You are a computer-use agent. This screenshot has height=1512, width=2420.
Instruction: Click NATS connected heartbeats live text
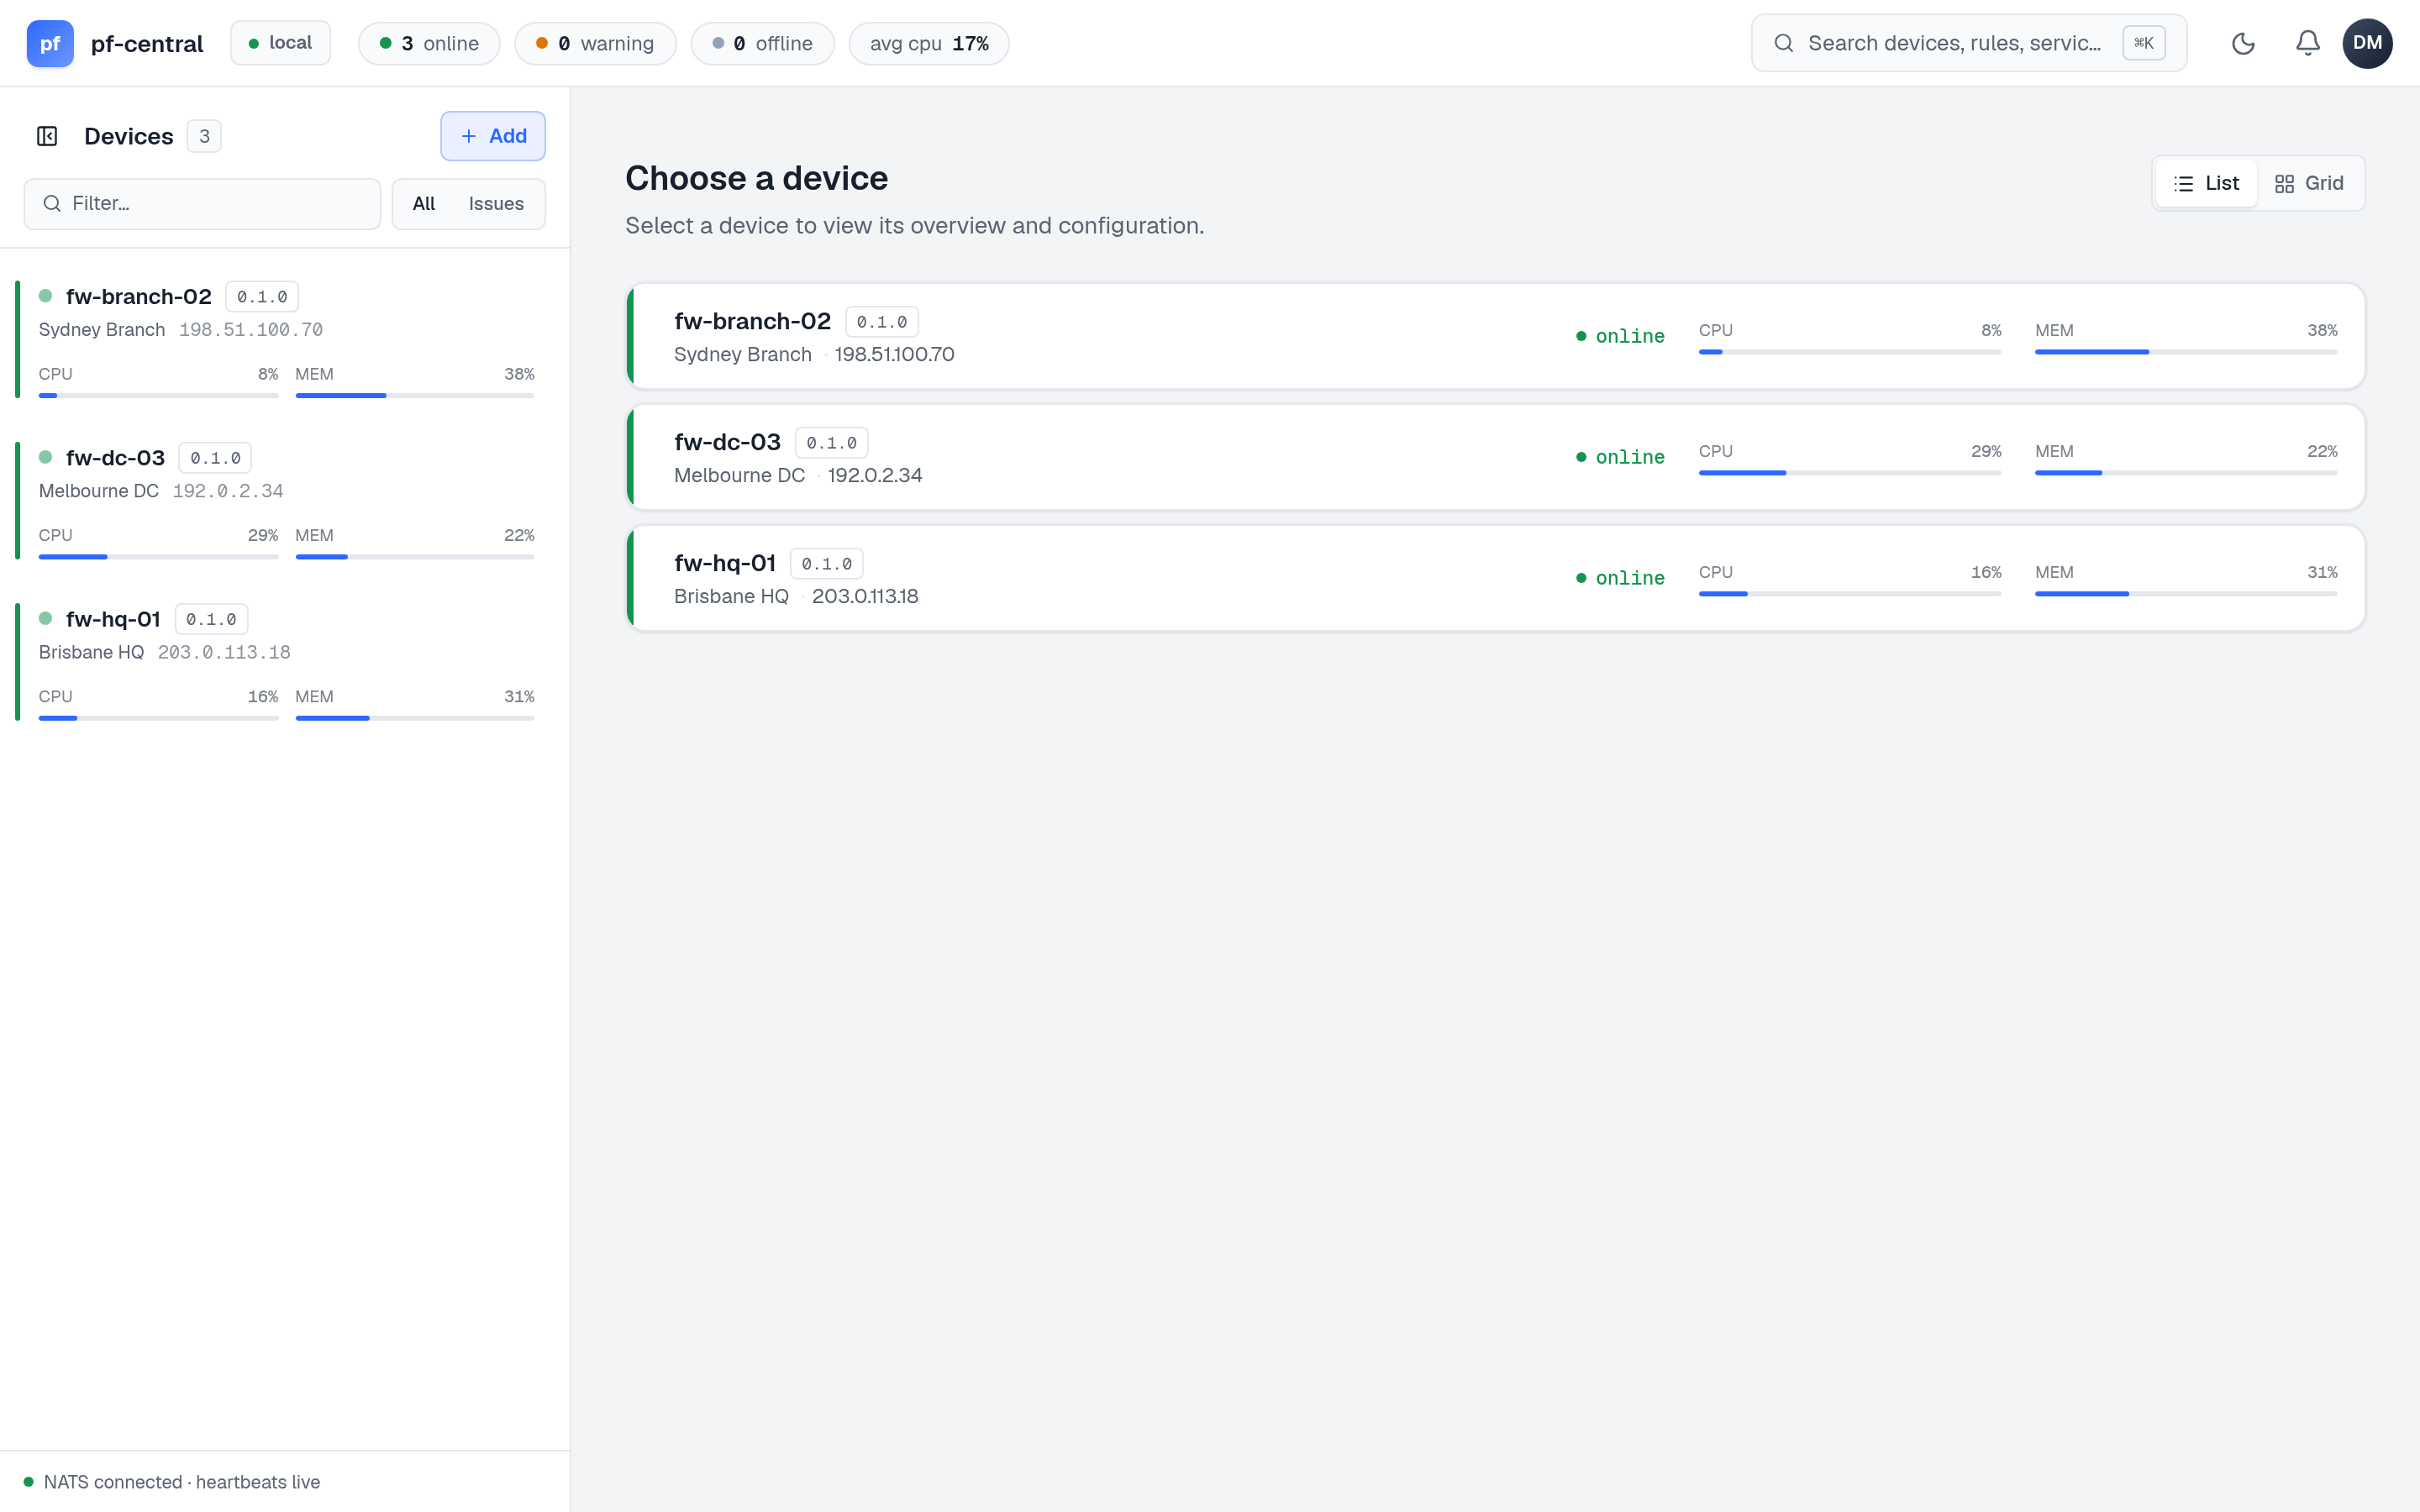coord(182,1482)
